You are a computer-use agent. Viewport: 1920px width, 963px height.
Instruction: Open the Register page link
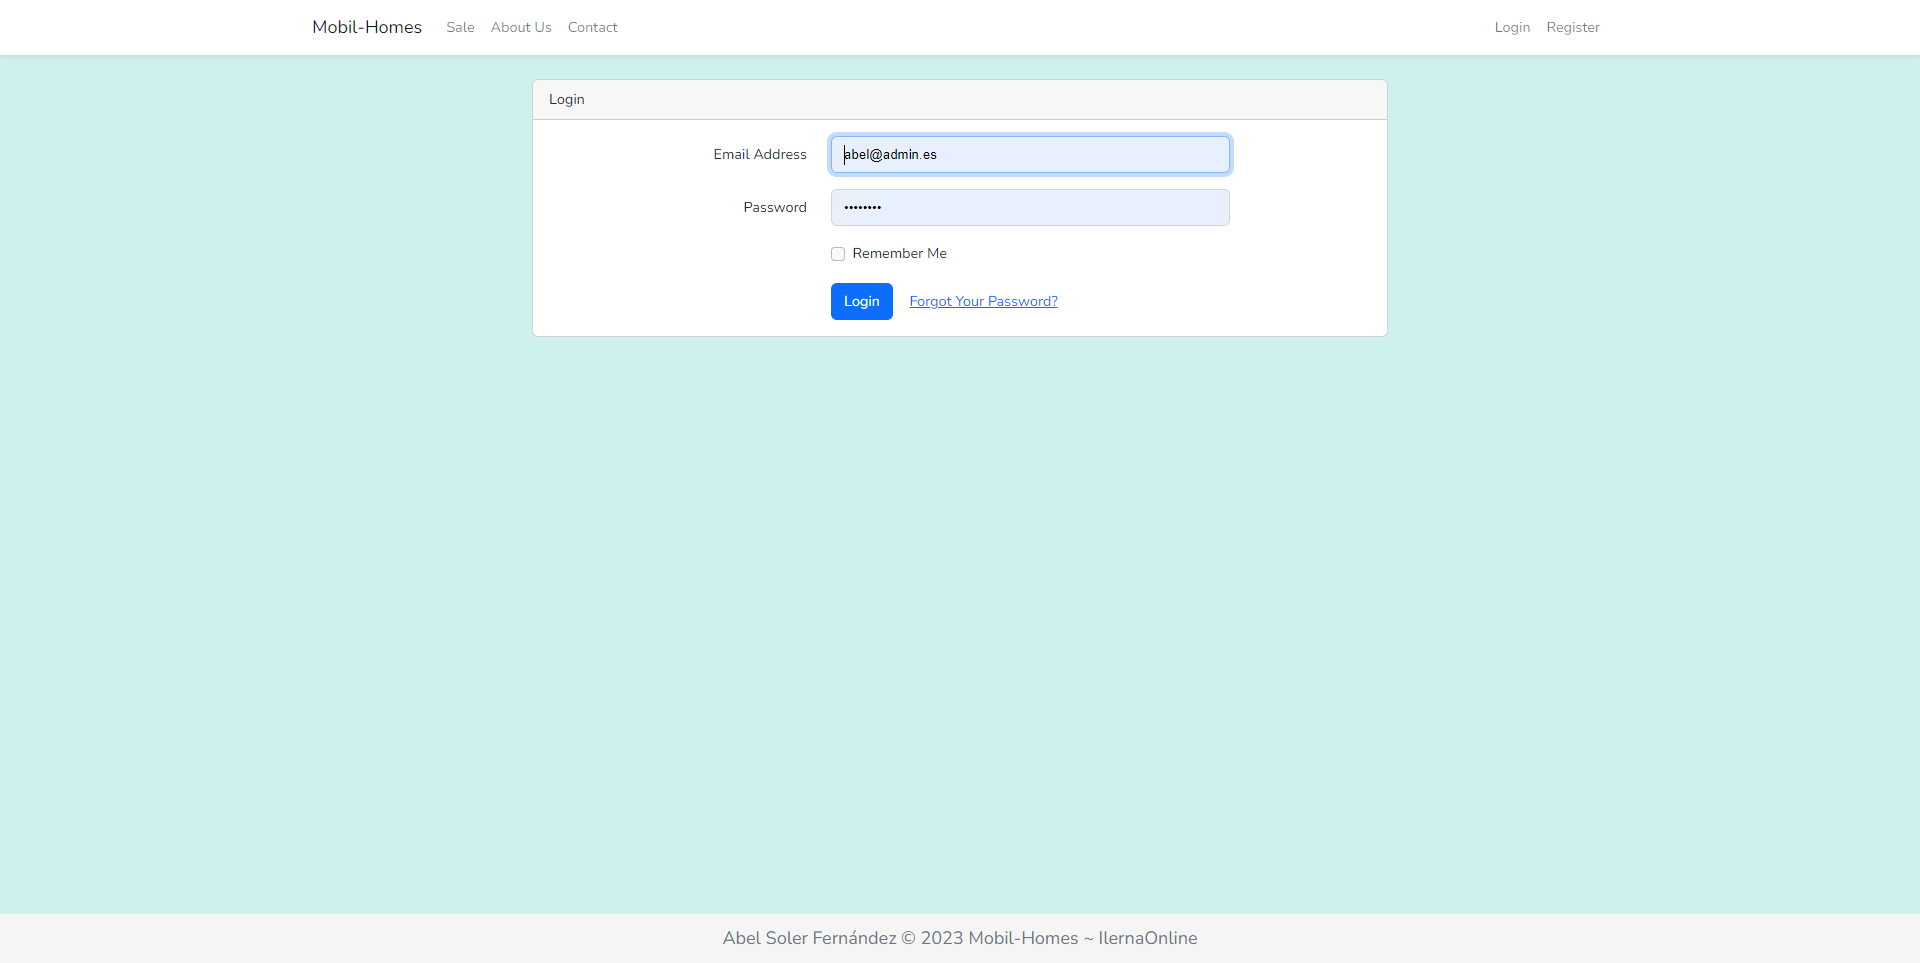click(x=1572, y=27)
